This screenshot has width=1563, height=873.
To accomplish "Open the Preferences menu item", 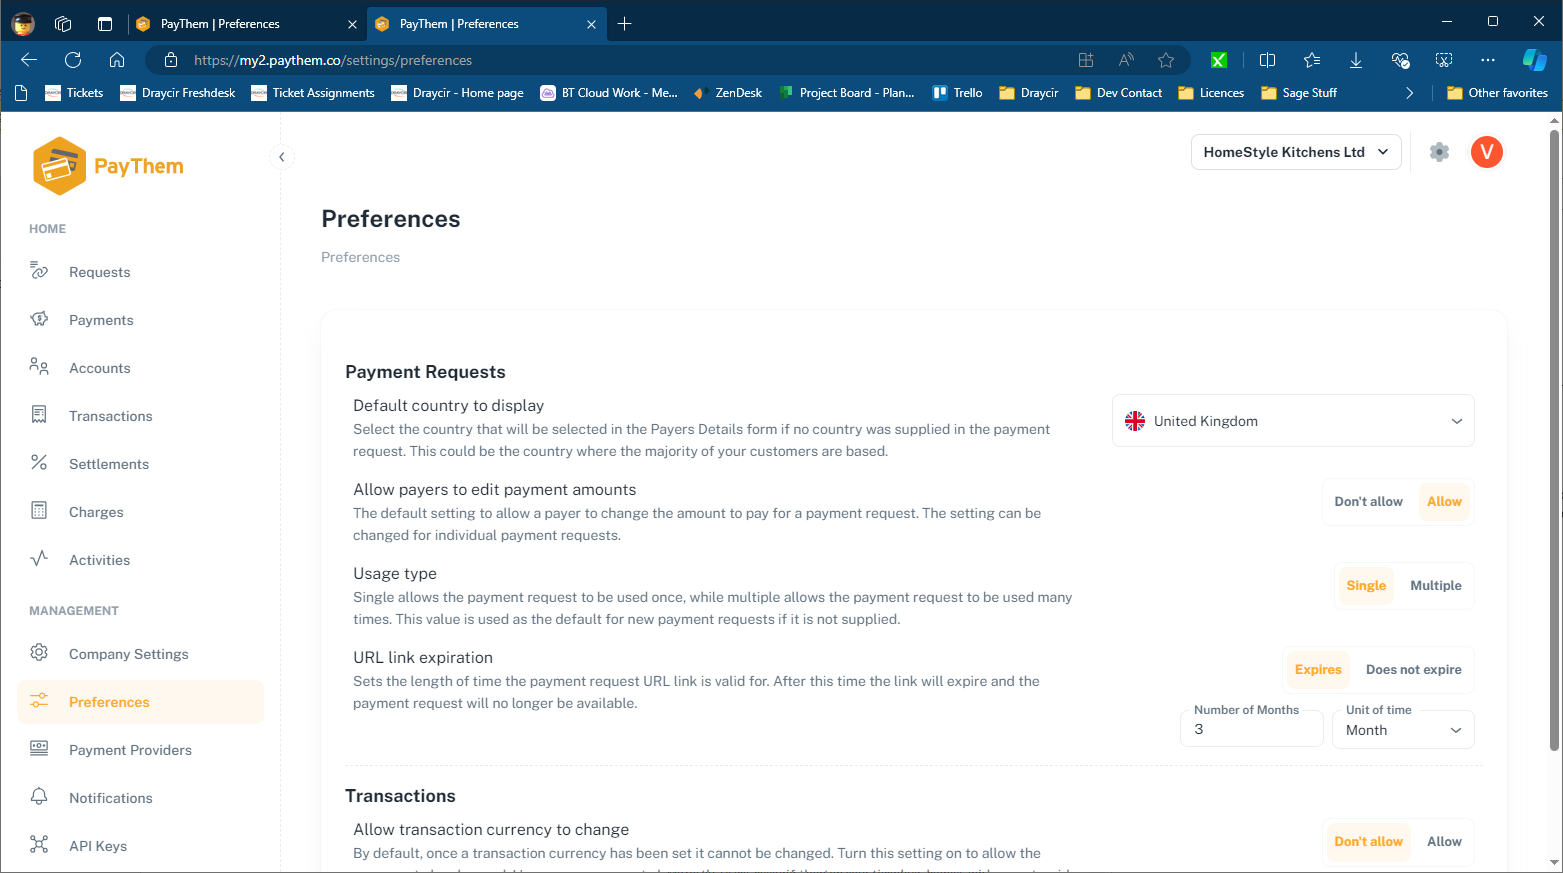I will click(x=141, y=702).
